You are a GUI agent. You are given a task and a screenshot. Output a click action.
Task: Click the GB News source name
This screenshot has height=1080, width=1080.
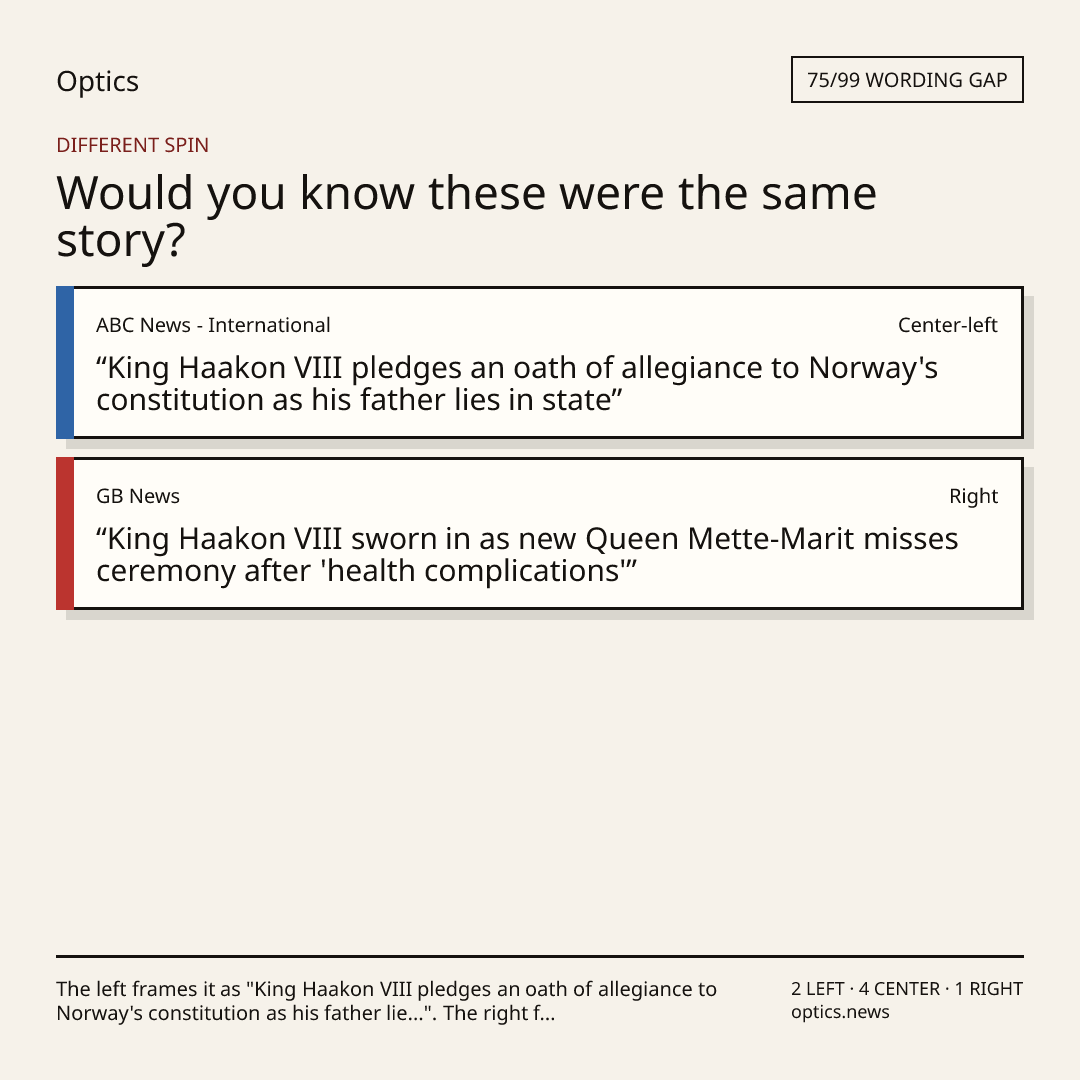[138, 496]
